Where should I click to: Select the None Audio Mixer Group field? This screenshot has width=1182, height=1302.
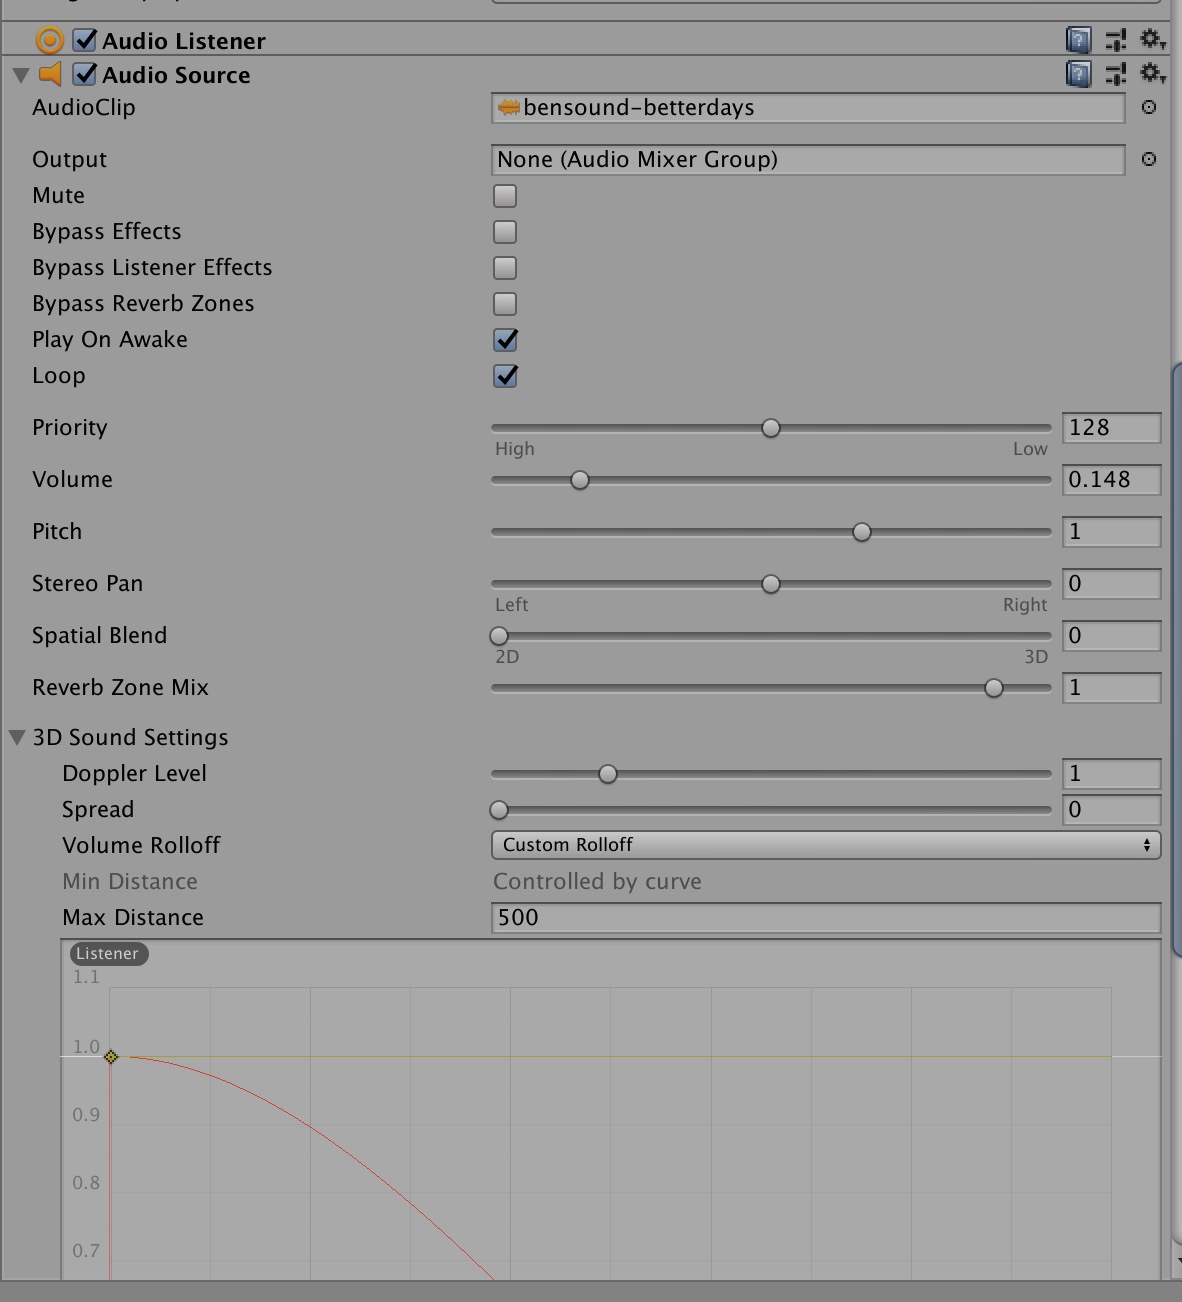click(808, 159)
